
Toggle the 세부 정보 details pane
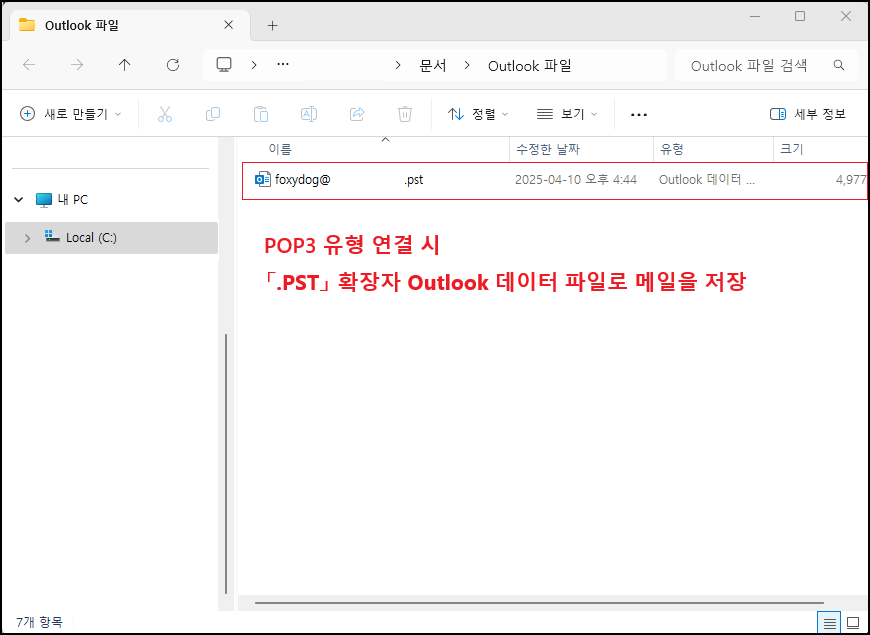click(x=808, y=114)
